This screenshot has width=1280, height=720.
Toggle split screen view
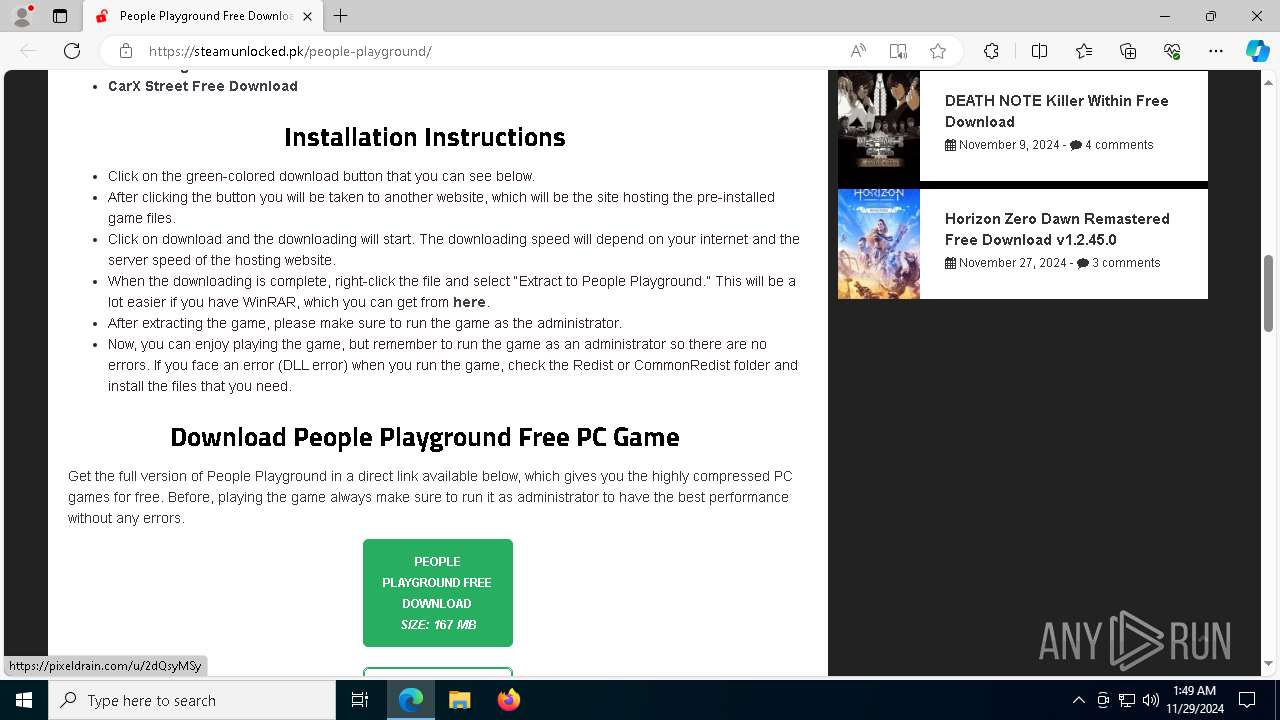point(1039,51)
